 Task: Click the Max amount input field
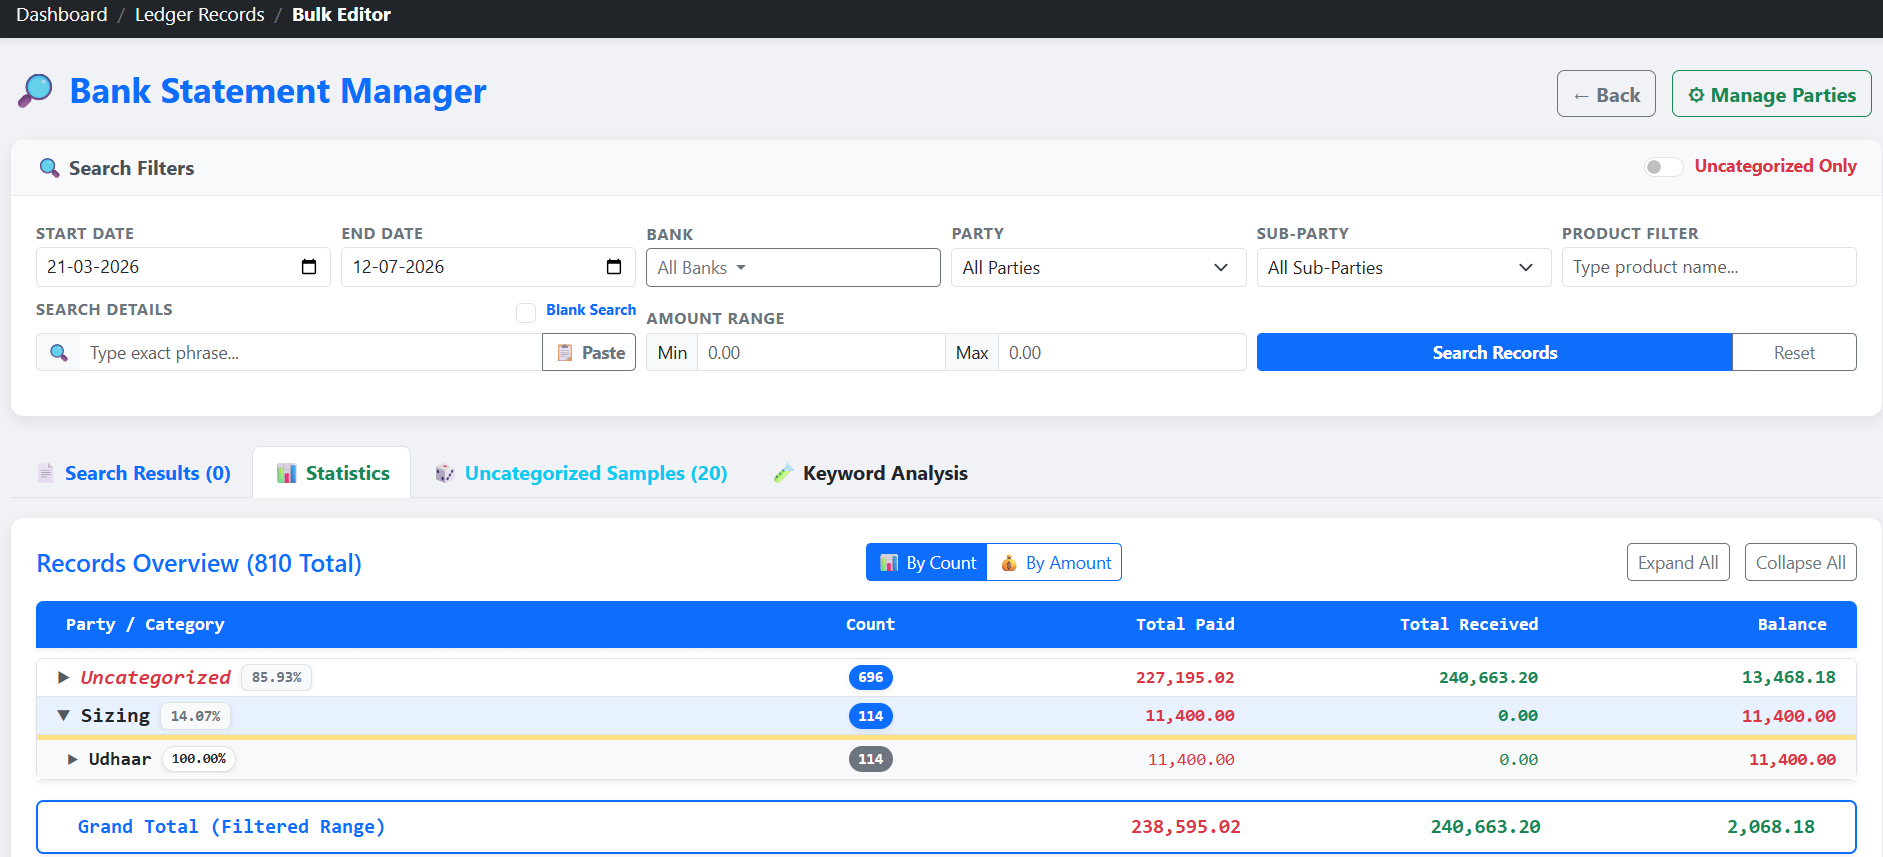(1122, 352)
